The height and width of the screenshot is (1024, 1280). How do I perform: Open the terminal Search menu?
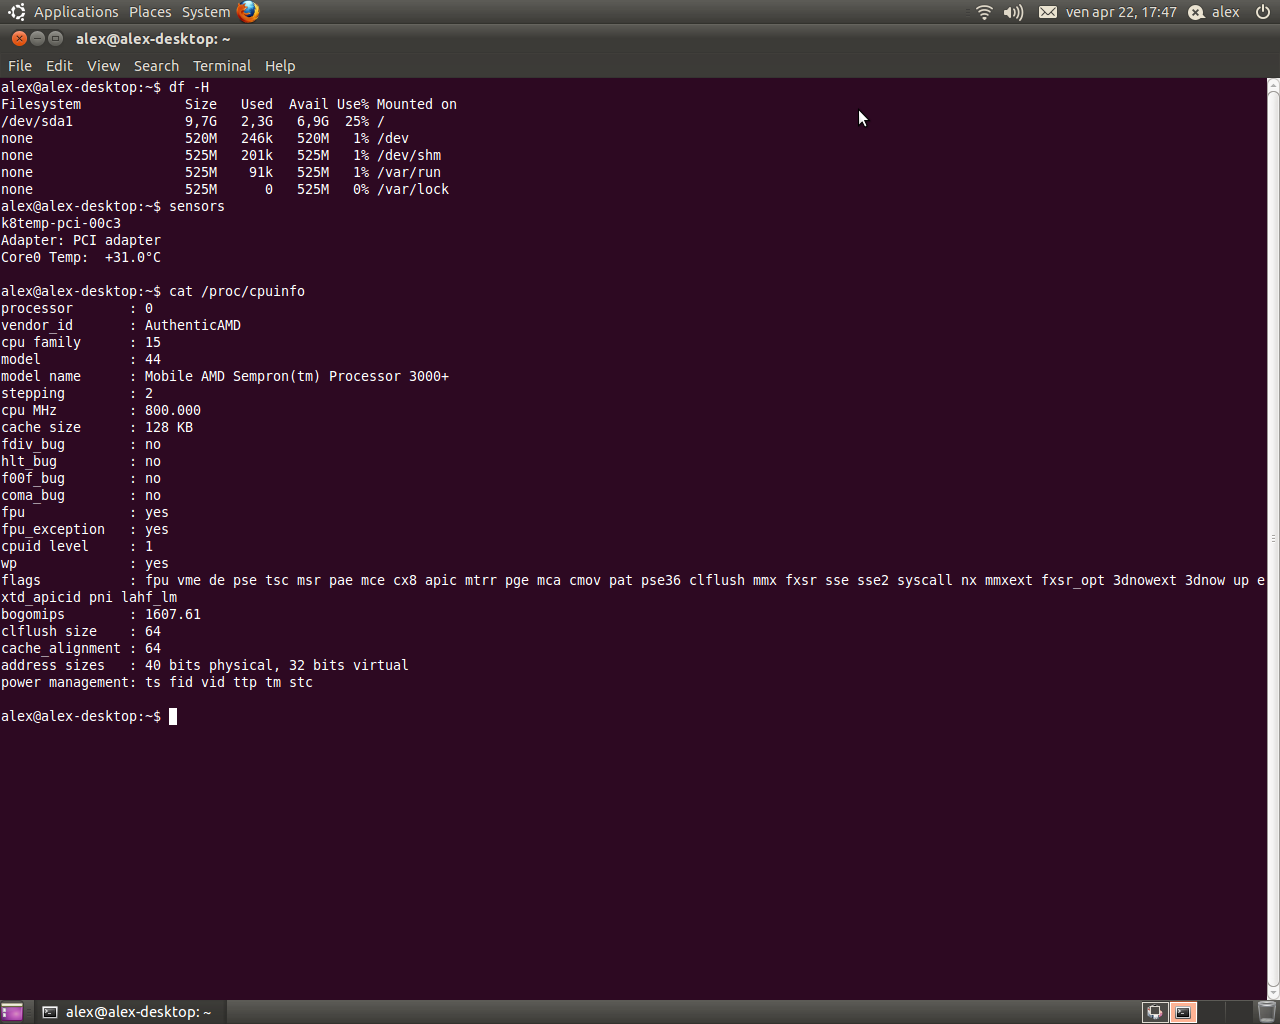click(x=156, y=66)
